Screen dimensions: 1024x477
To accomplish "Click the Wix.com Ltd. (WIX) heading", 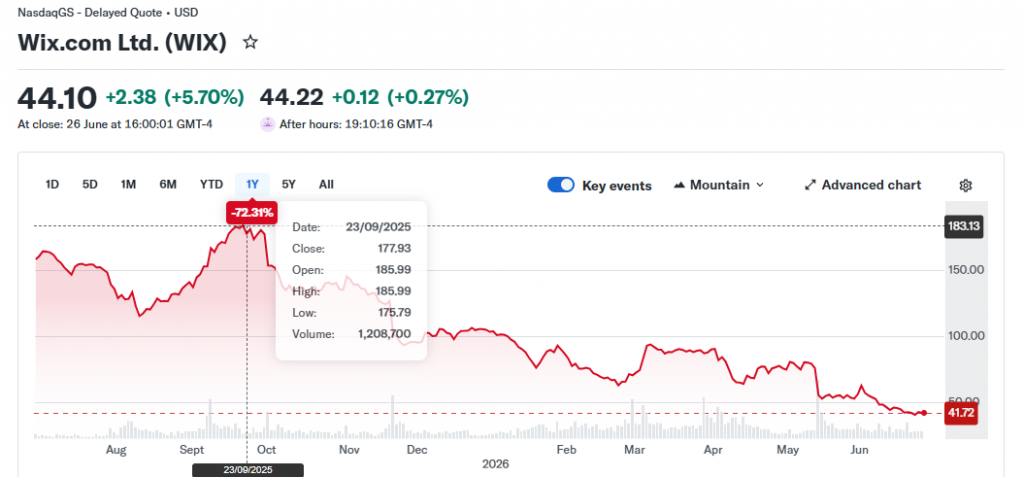I will coord(122,42).
